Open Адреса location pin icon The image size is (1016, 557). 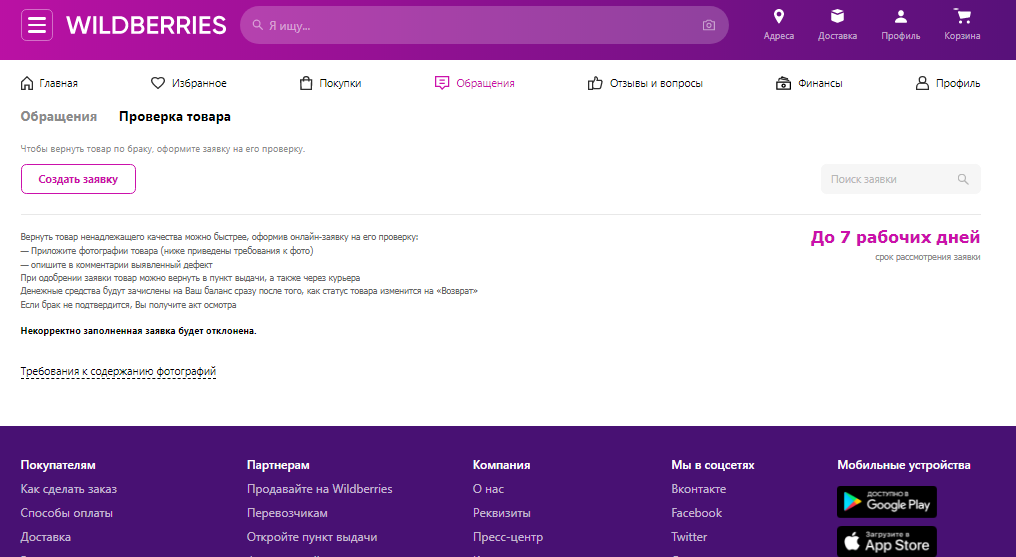coord(778,16)
